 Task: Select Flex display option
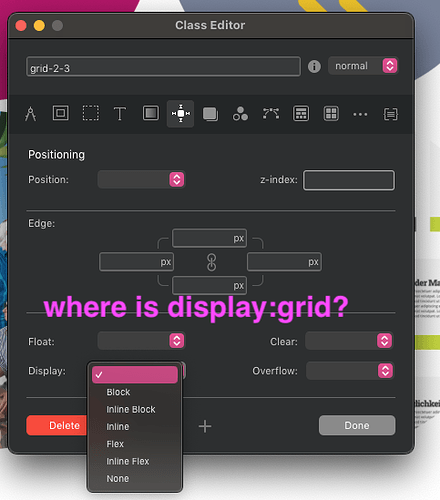pos(135,444)
